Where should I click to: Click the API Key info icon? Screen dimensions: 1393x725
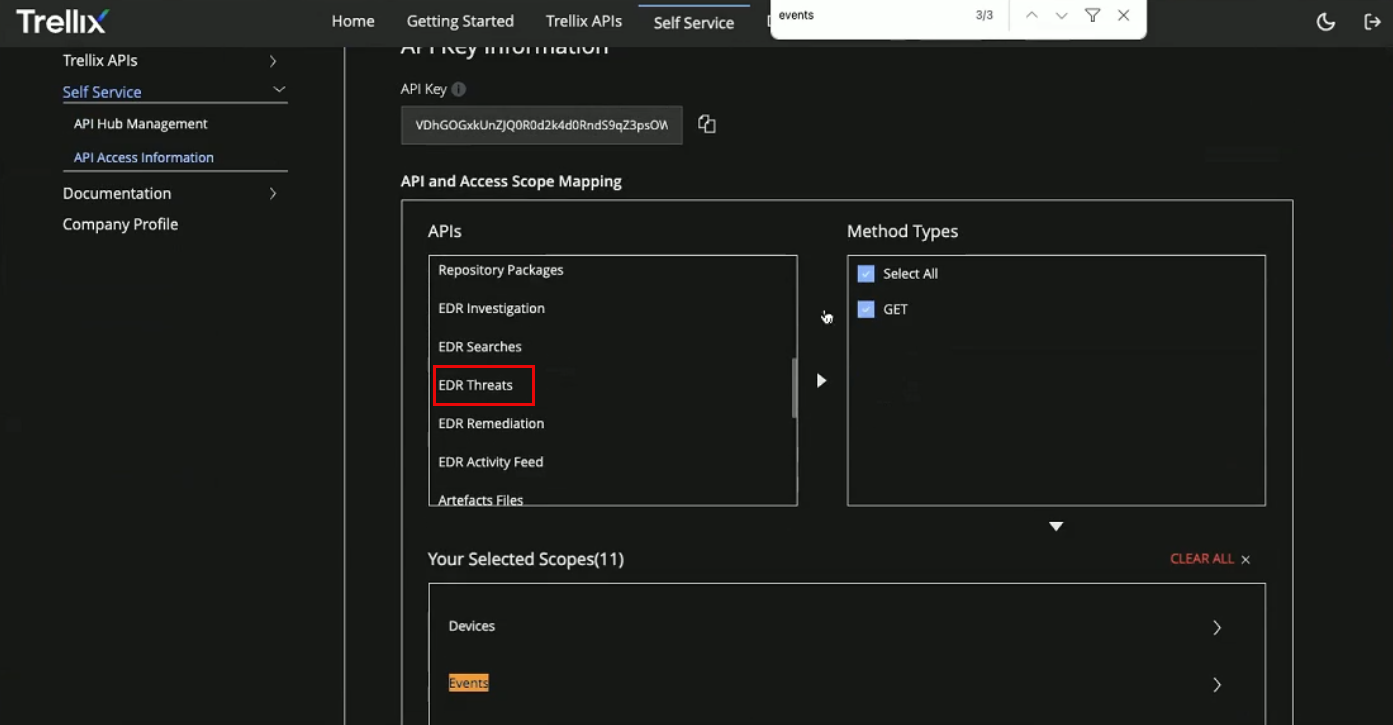(459, 89)
